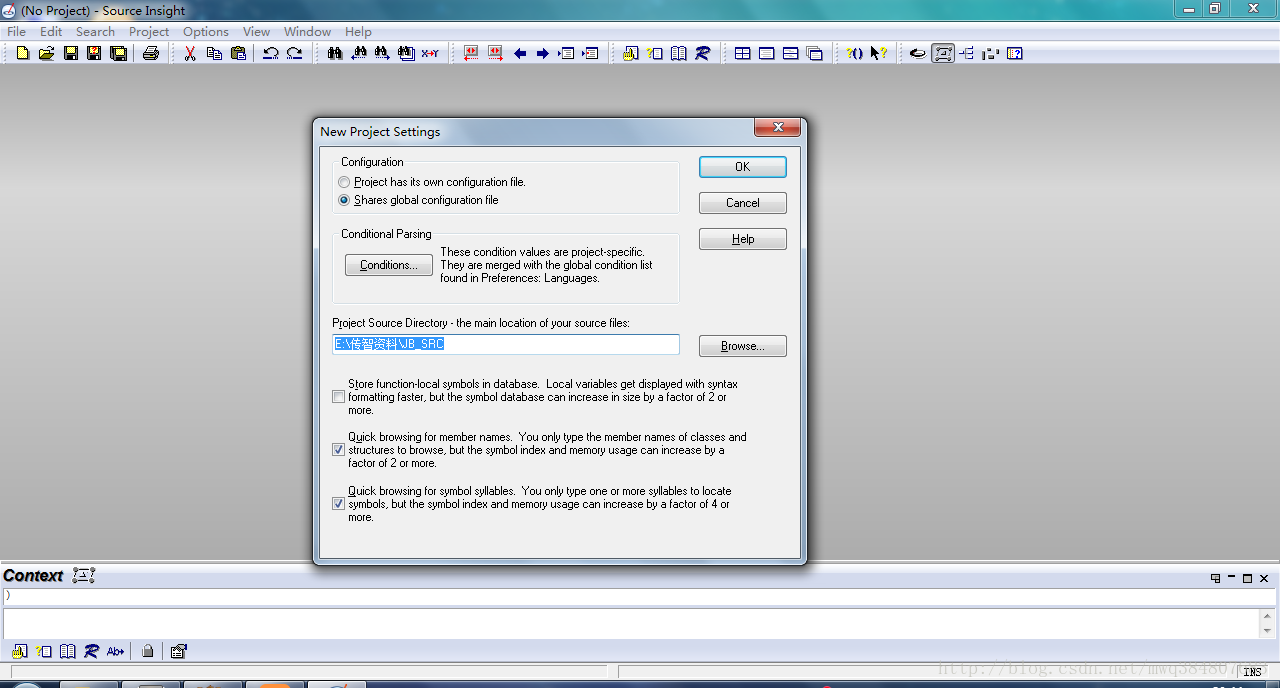Open Browse Project Symbols book icon in main toolbar

point(679,53)
